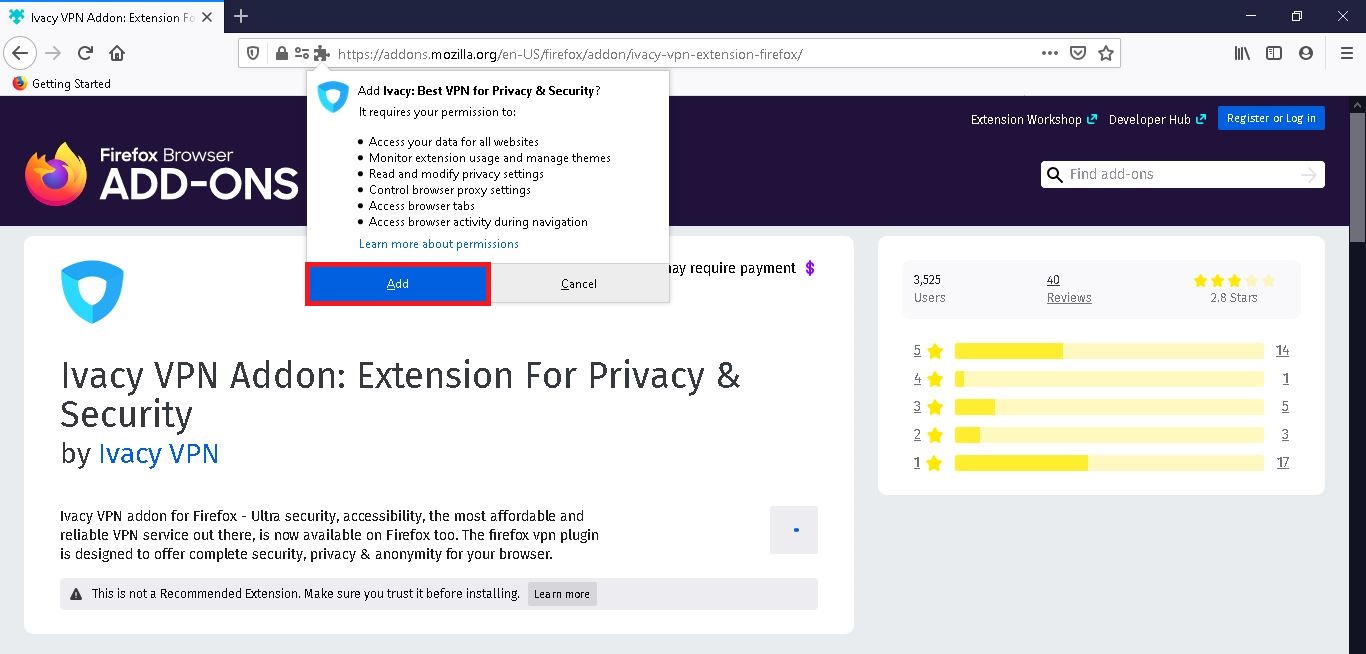
Task: Bookmark this page with the star
Action: point(1106,53)
